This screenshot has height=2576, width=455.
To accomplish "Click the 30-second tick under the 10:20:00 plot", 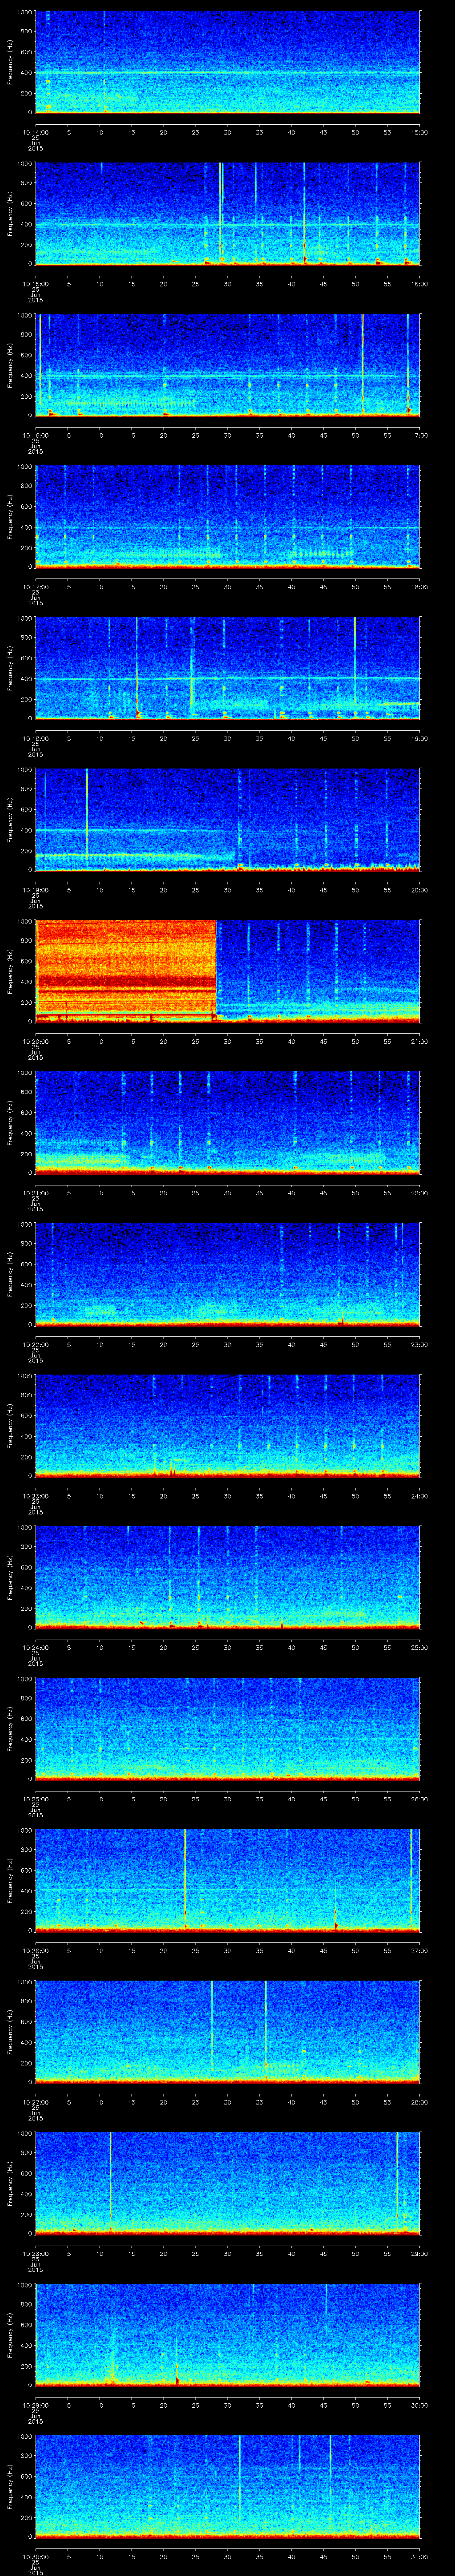I will (227, 1041).
